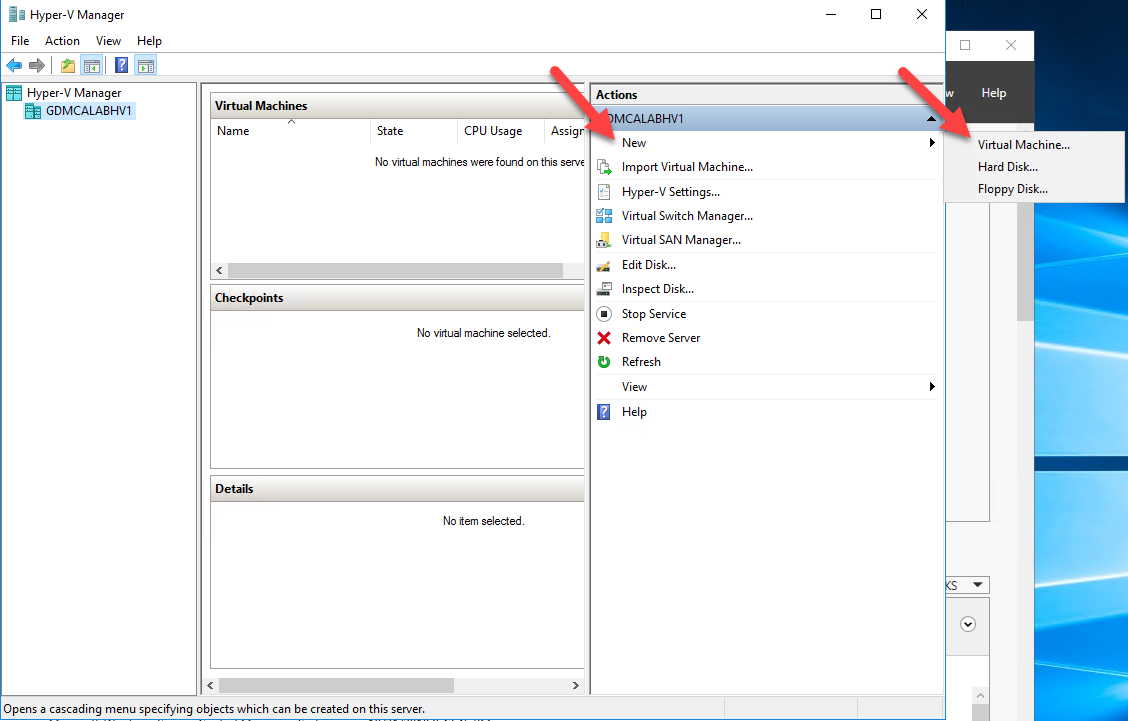This screenshot has height=721, width=1128.
Task: Toggle the Show/Hide Action Pane icon
Action: (x=146, y=66)
